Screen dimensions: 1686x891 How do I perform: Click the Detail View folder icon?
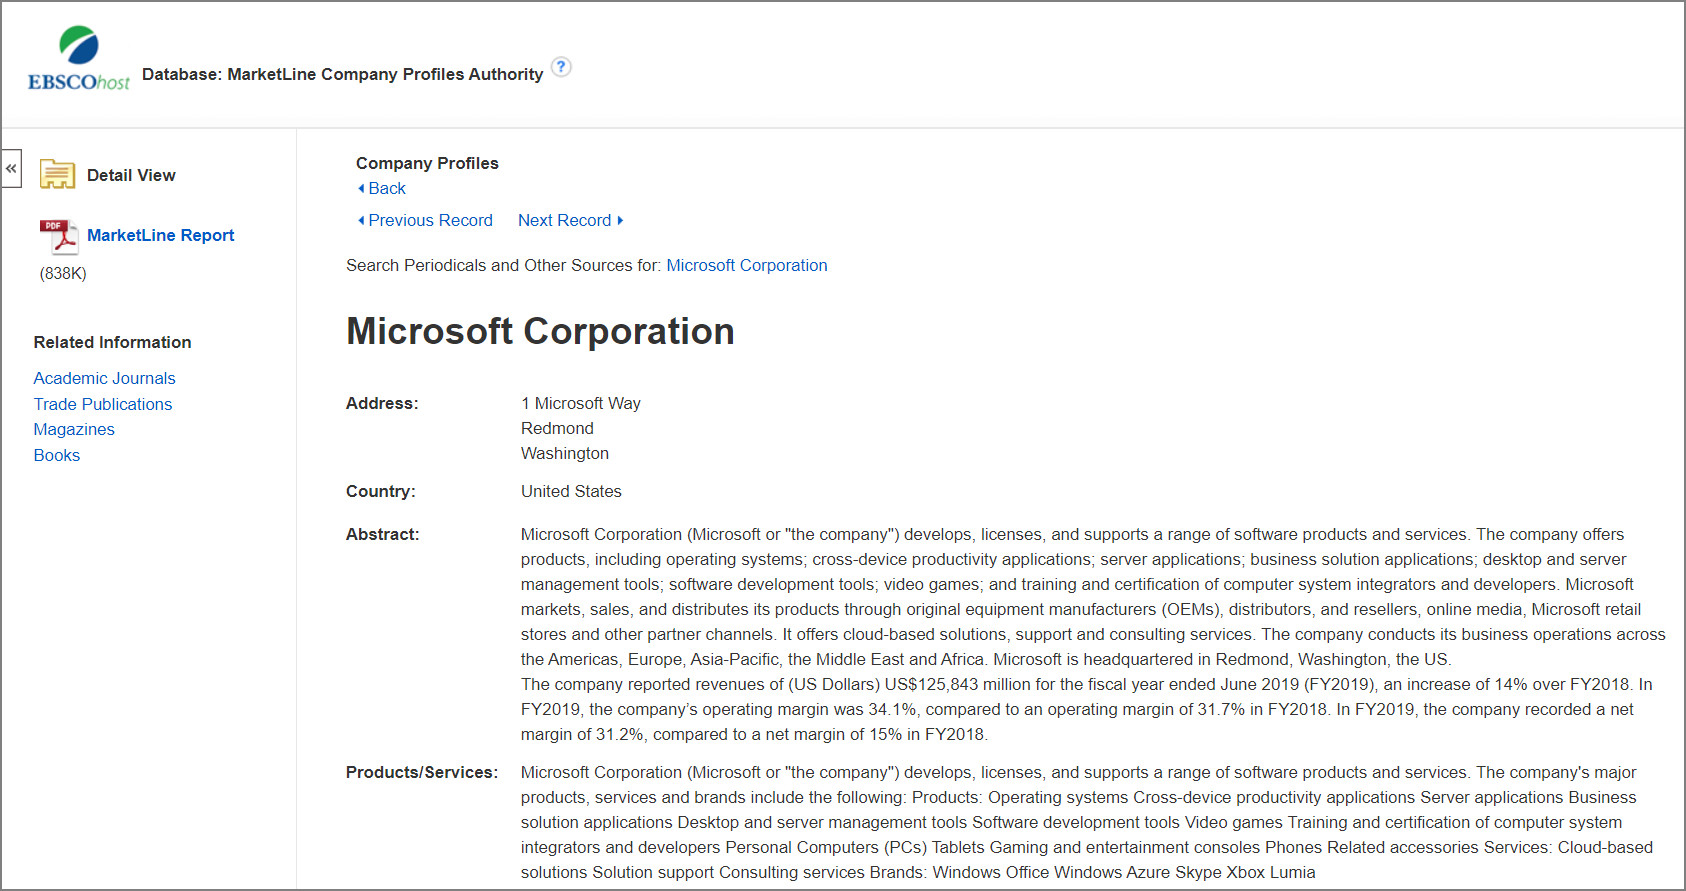pos(57,174)
